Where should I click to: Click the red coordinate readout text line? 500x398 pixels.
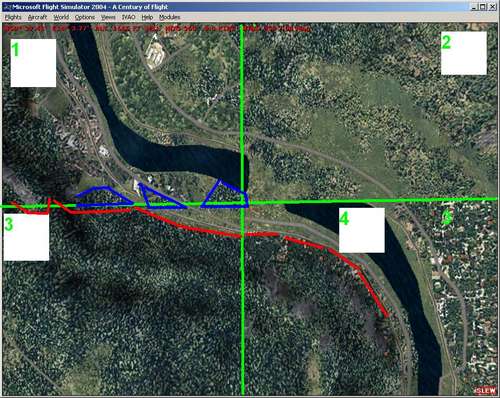tap(157, 29)
